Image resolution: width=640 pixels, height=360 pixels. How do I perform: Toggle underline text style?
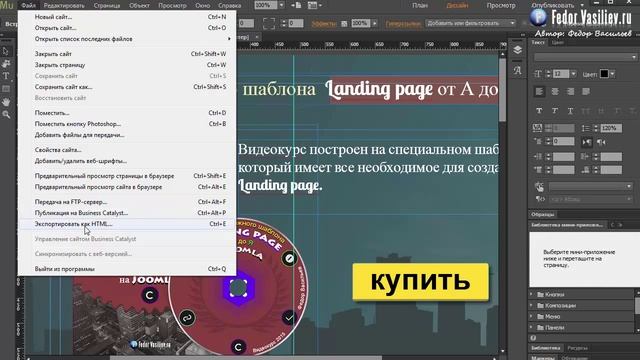pyautogui.click(x=570, y=111)
